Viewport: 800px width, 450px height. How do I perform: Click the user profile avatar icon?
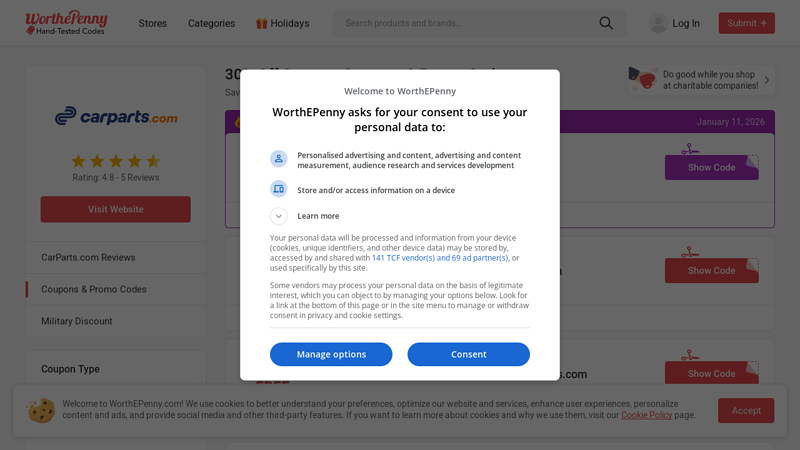[x=658, y=23]
